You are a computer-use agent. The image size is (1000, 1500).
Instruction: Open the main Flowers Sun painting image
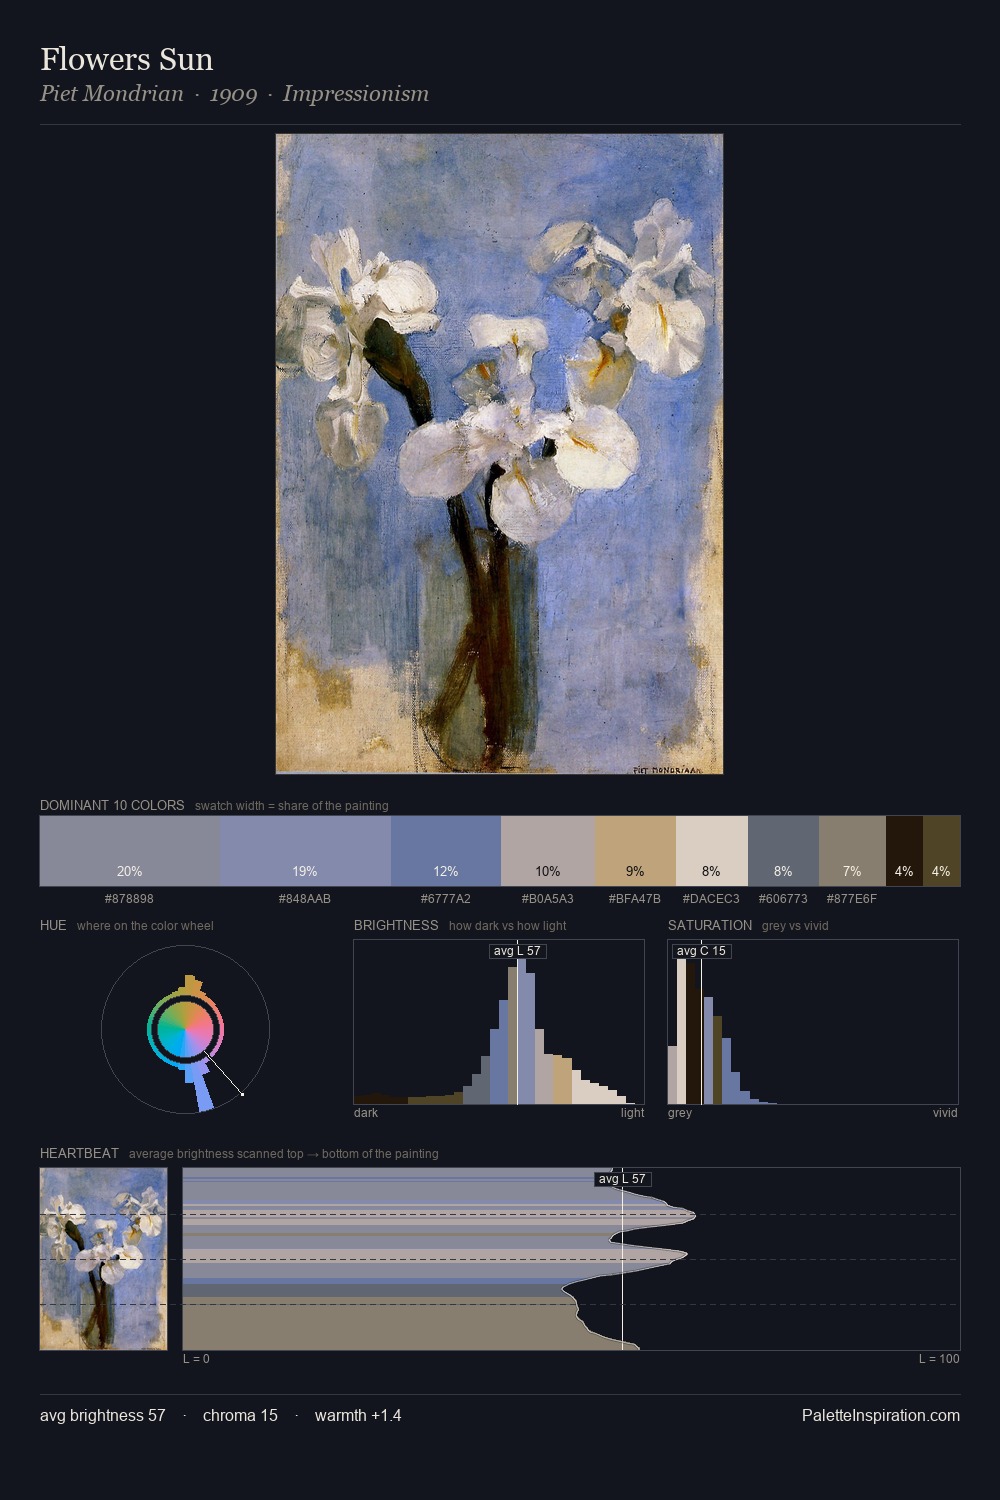(499, 454)
